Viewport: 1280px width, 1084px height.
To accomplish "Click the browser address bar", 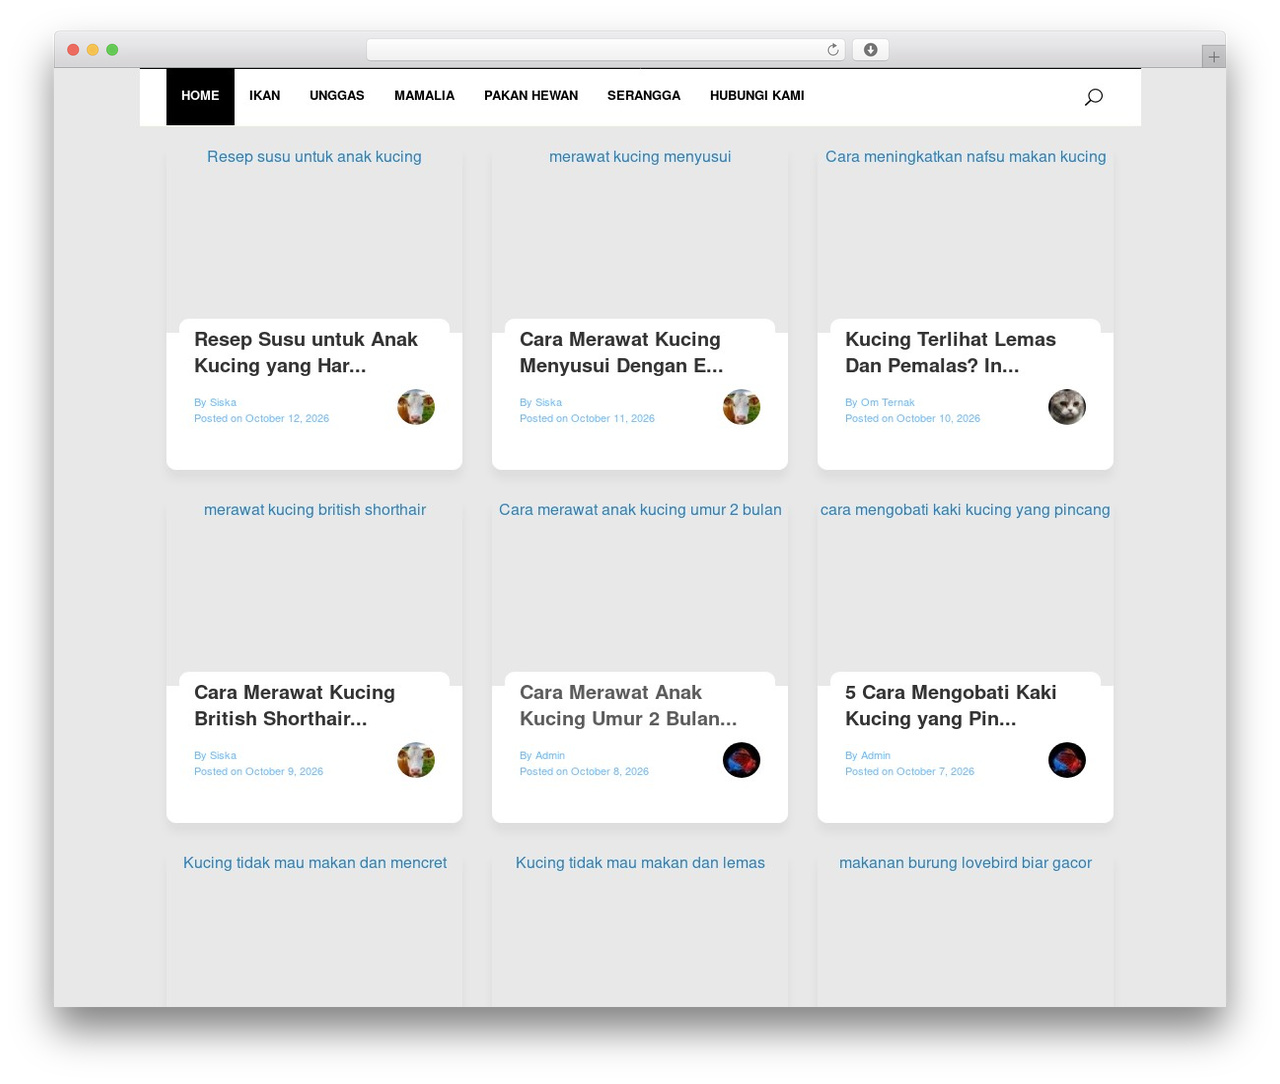I will pyautogui.click(x=605, y=50).
